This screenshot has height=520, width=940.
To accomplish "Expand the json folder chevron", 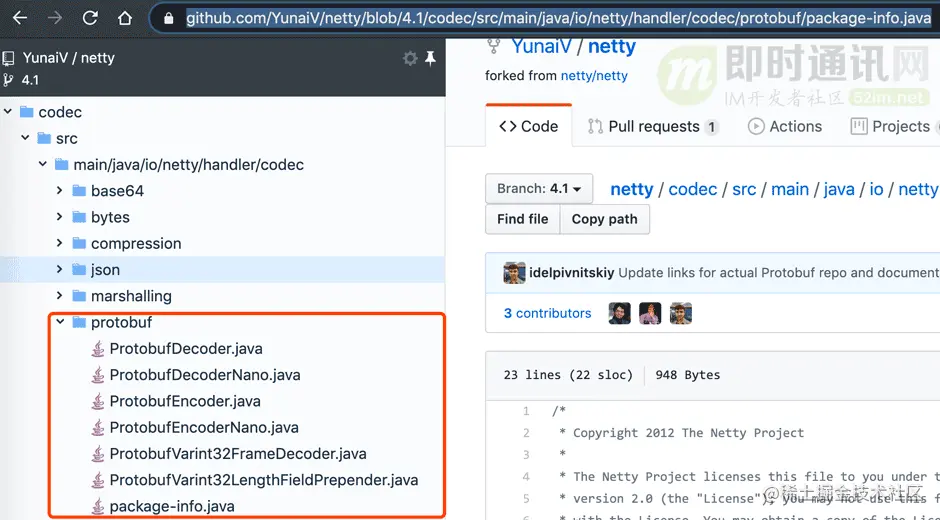I will click(59, 269).
